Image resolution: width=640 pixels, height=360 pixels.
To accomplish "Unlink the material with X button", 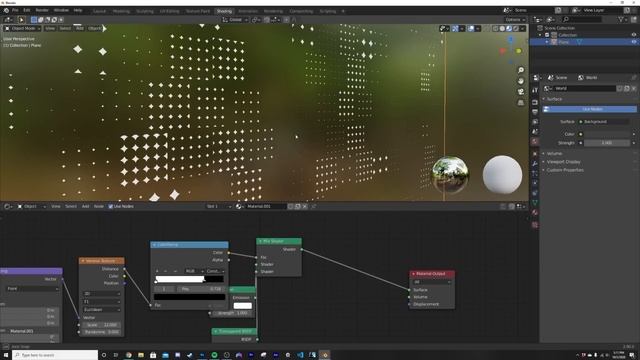I will point(305,207).
